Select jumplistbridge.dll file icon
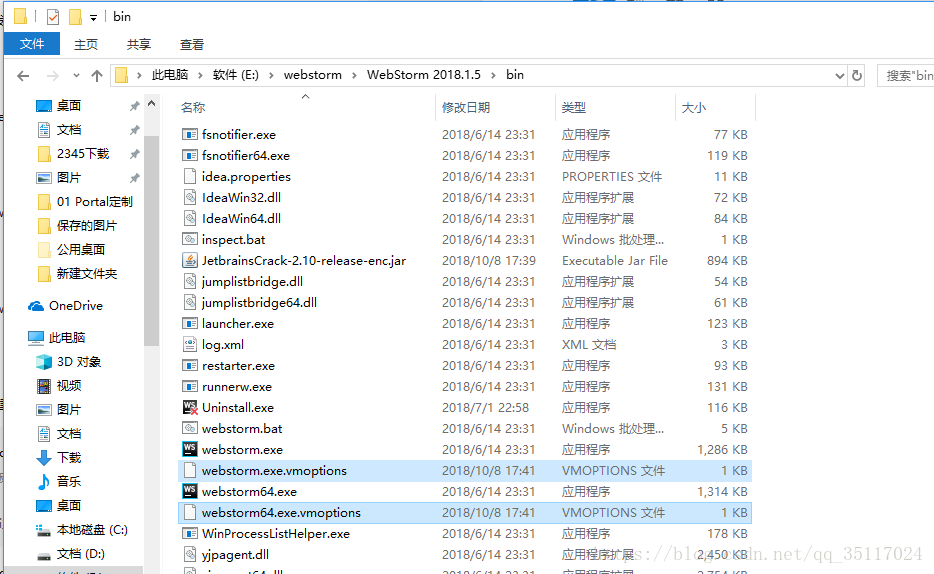934x574 pixels. click(189, 282)
